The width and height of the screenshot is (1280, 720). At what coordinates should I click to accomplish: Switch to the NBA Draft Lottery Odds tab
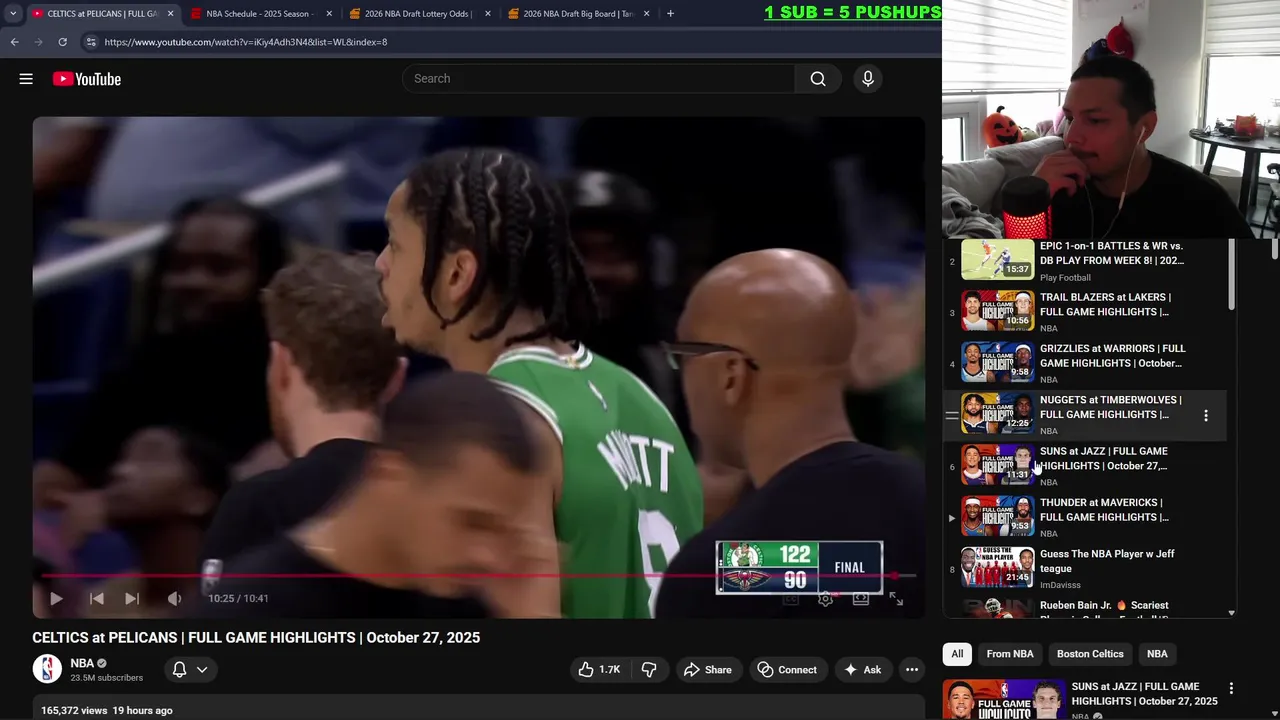click(x=418, y=14)
